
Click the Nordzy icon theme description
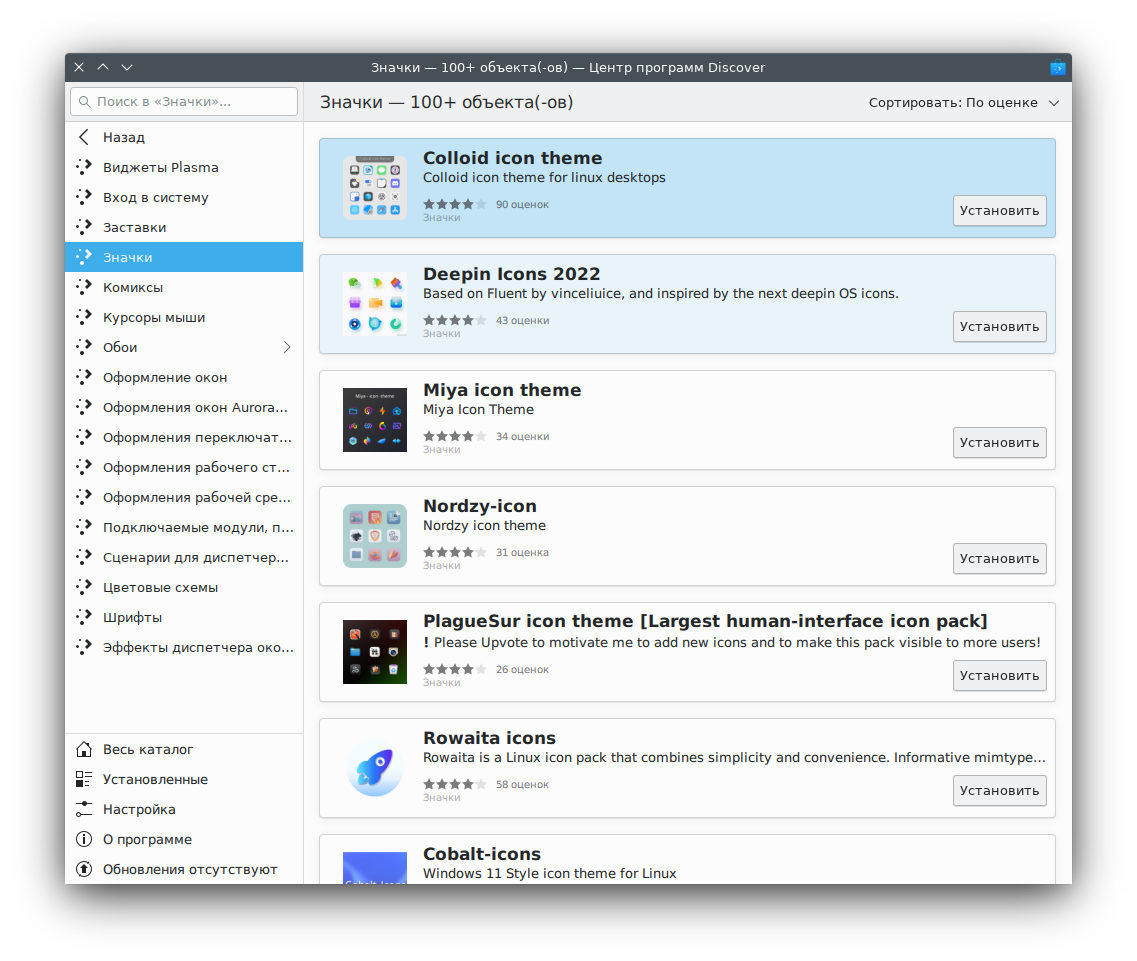click(484, 525)
